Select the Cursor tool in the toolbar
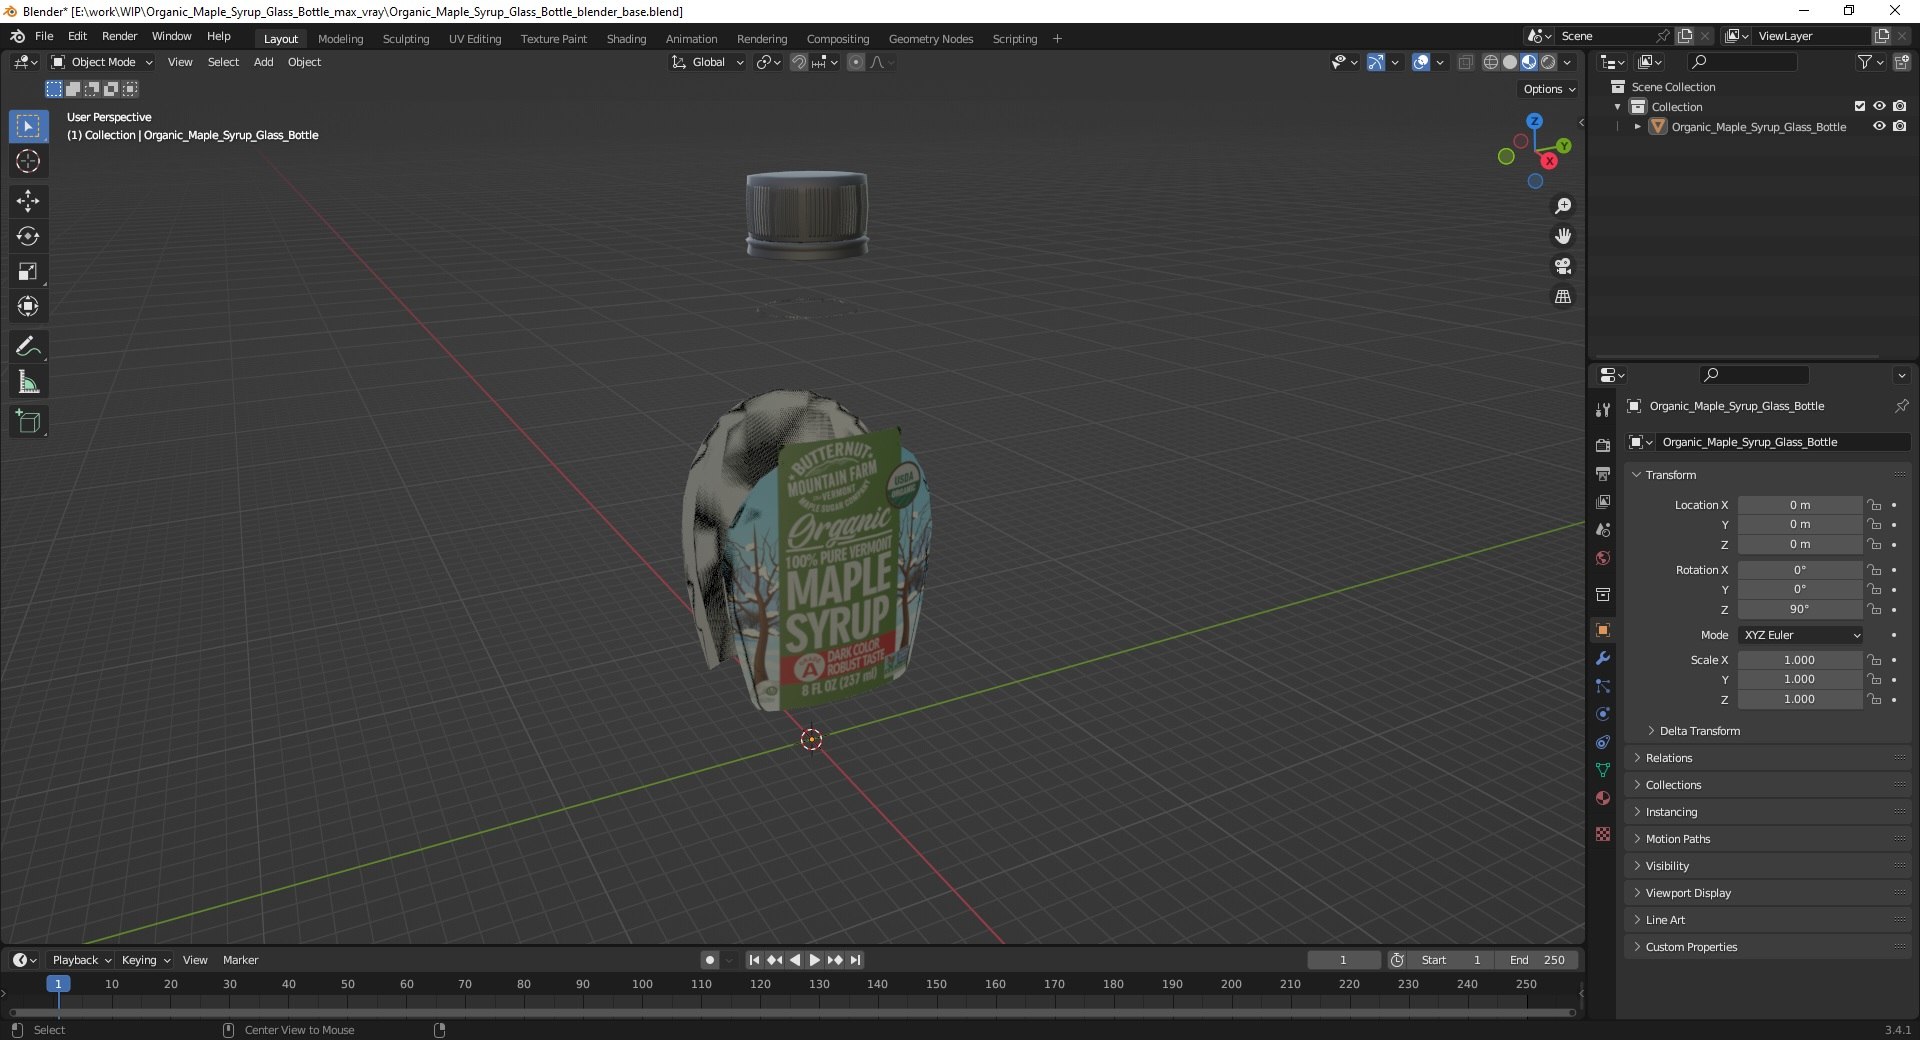1920x1040 pixels. click(x=28, y=162)
